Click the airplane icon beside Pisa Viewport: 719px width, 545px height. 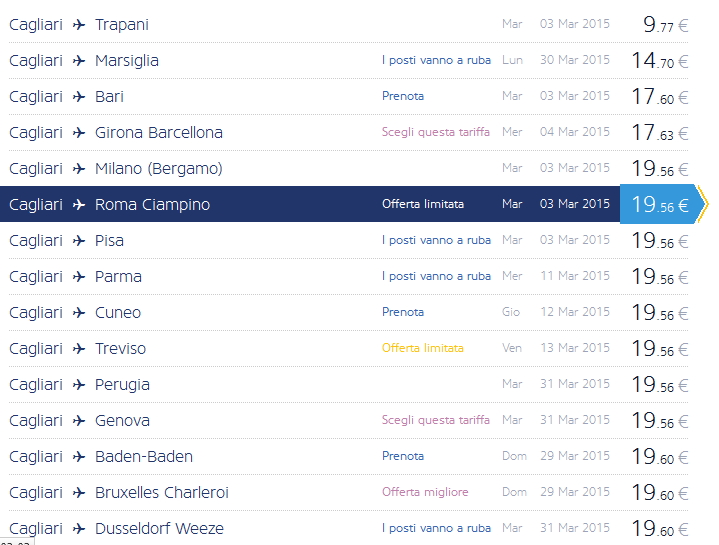(79, 241)
